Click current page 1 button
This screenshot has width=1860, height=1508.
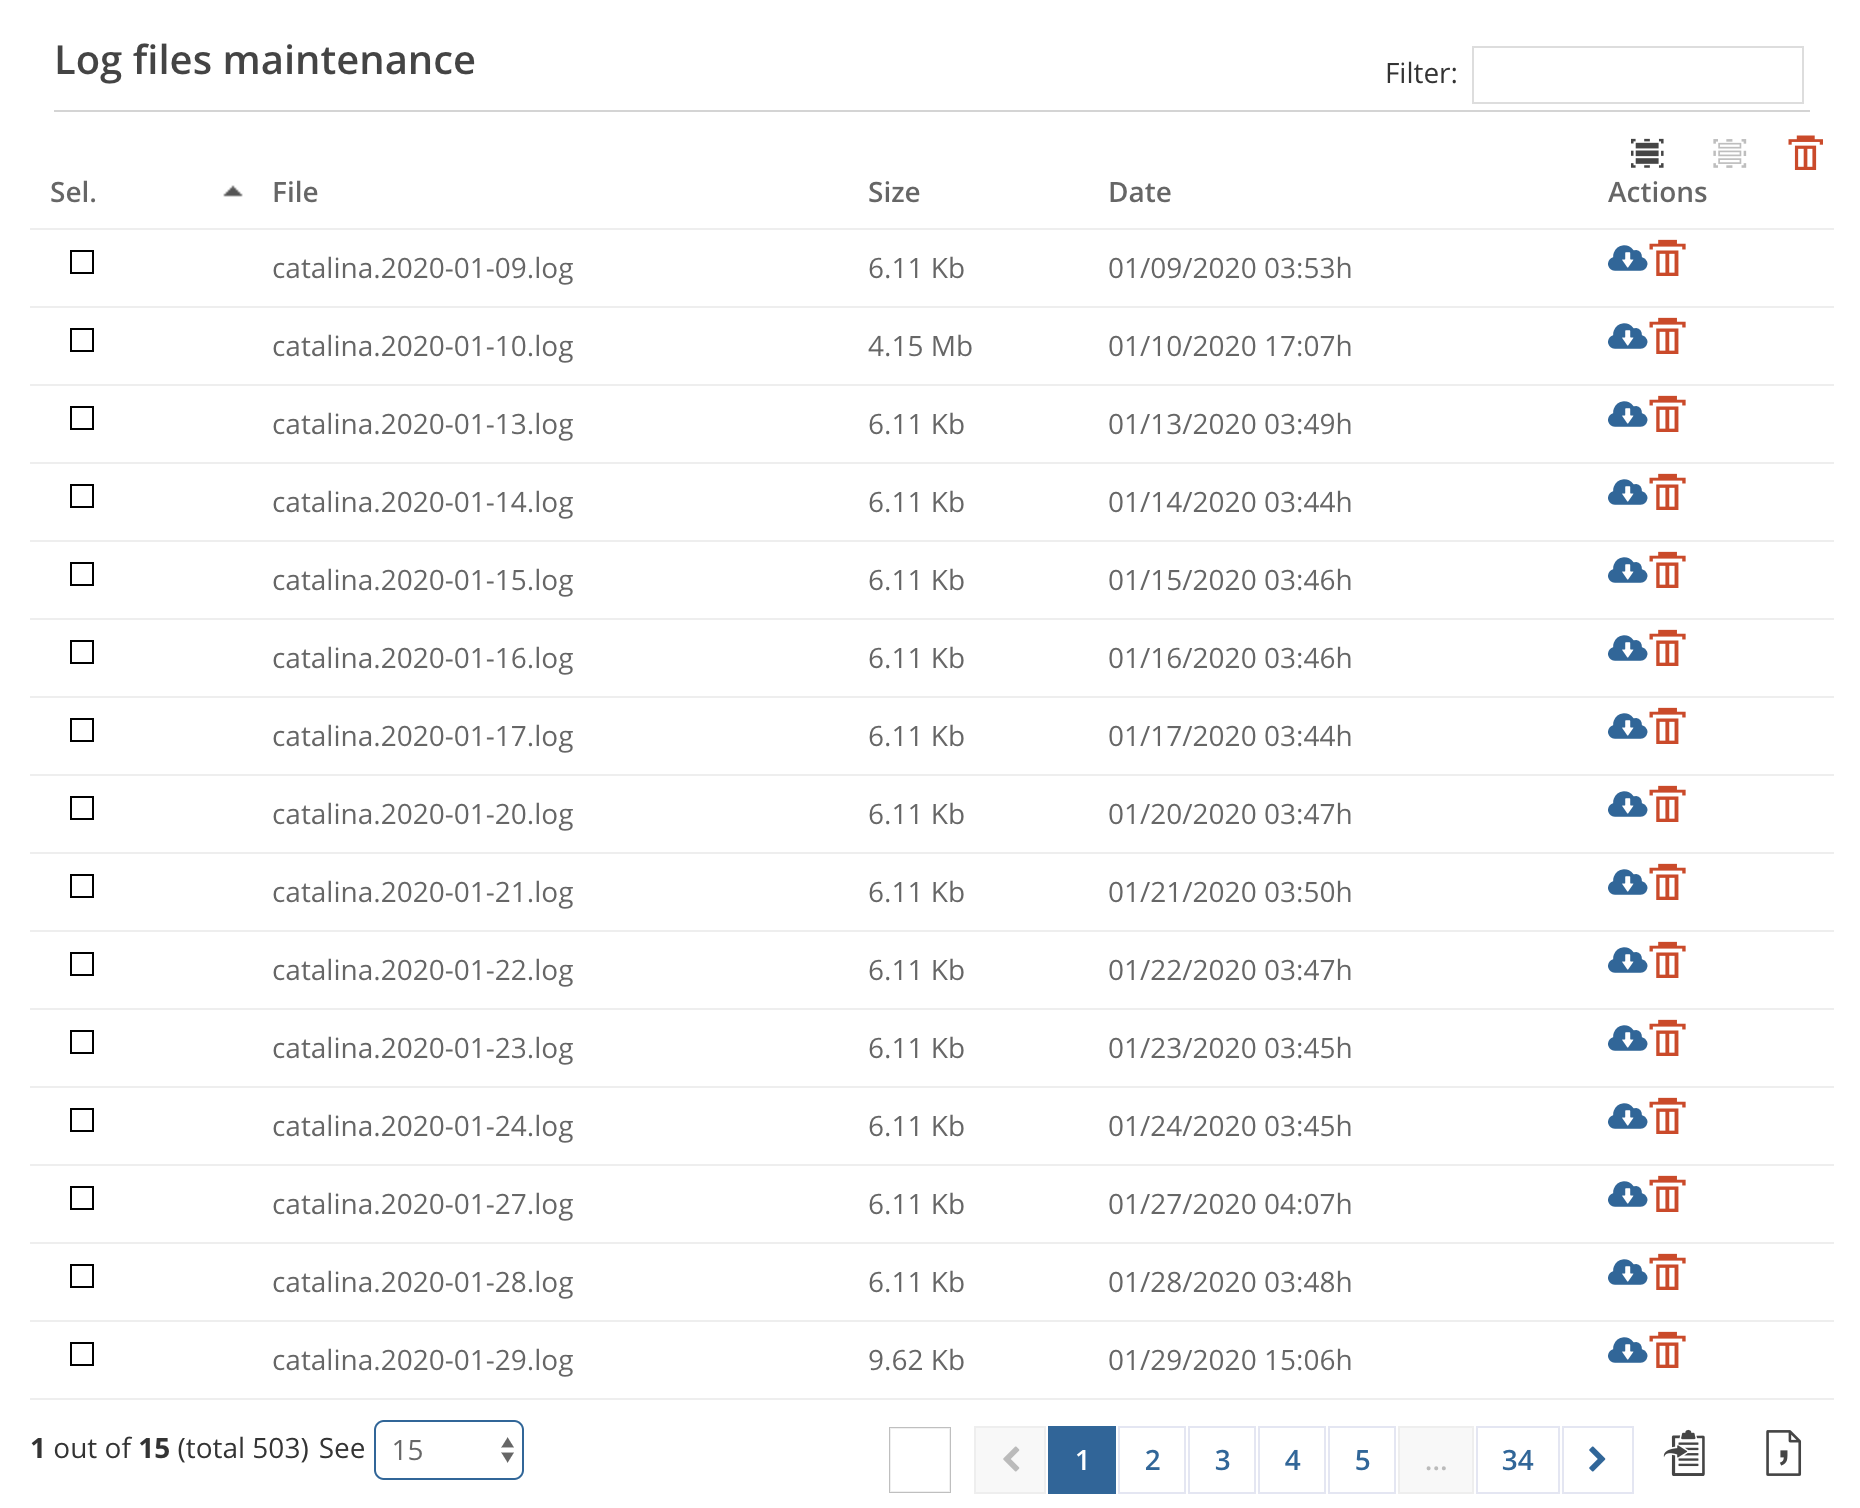(x=1082, y=1460)
